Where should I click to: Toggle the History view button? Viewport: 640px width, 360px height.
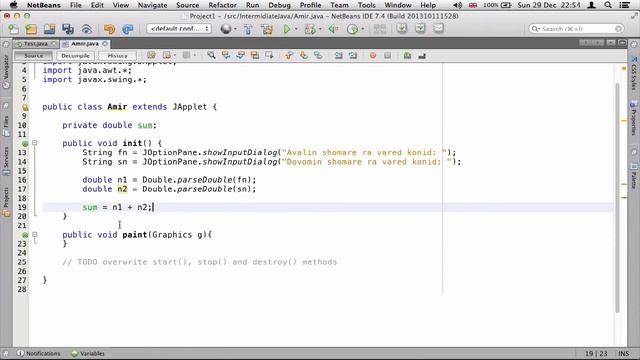[x=118, y=56]
